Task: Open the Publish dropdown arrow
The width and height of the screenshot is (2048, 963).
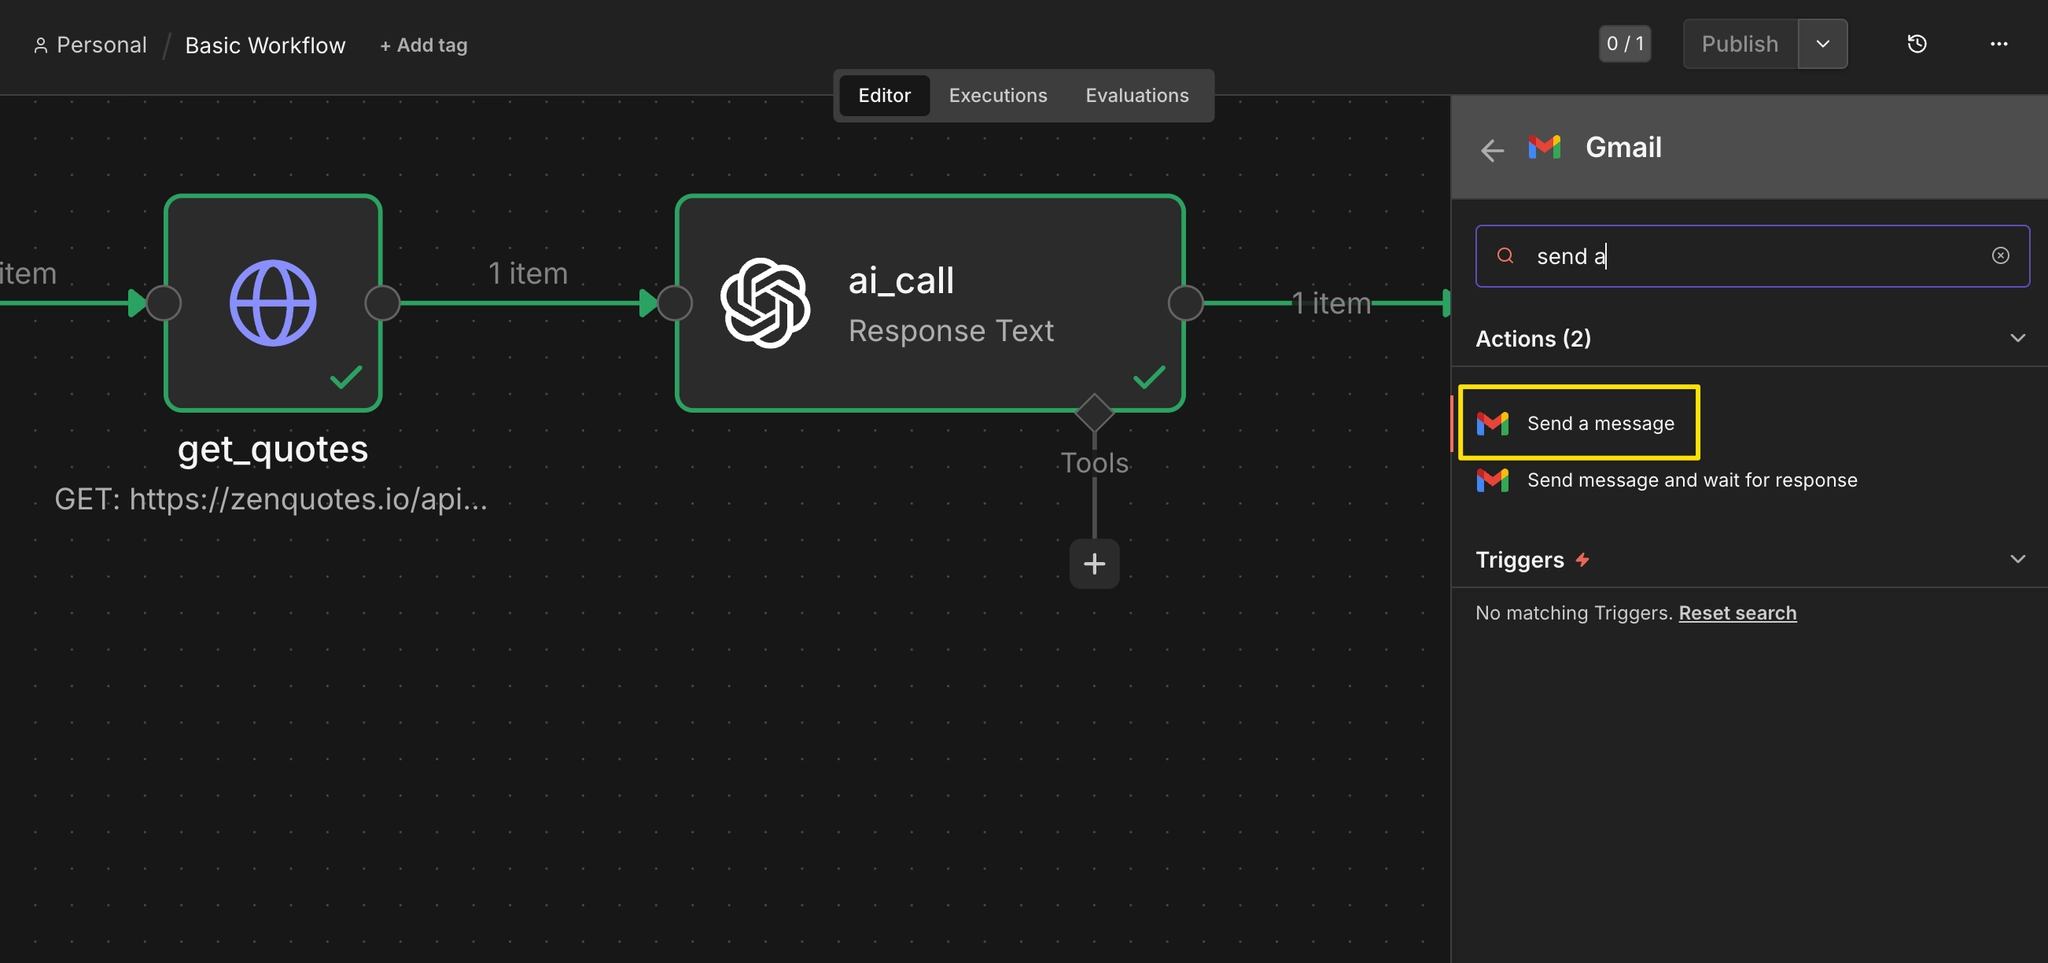Action: coord(1822,44)
